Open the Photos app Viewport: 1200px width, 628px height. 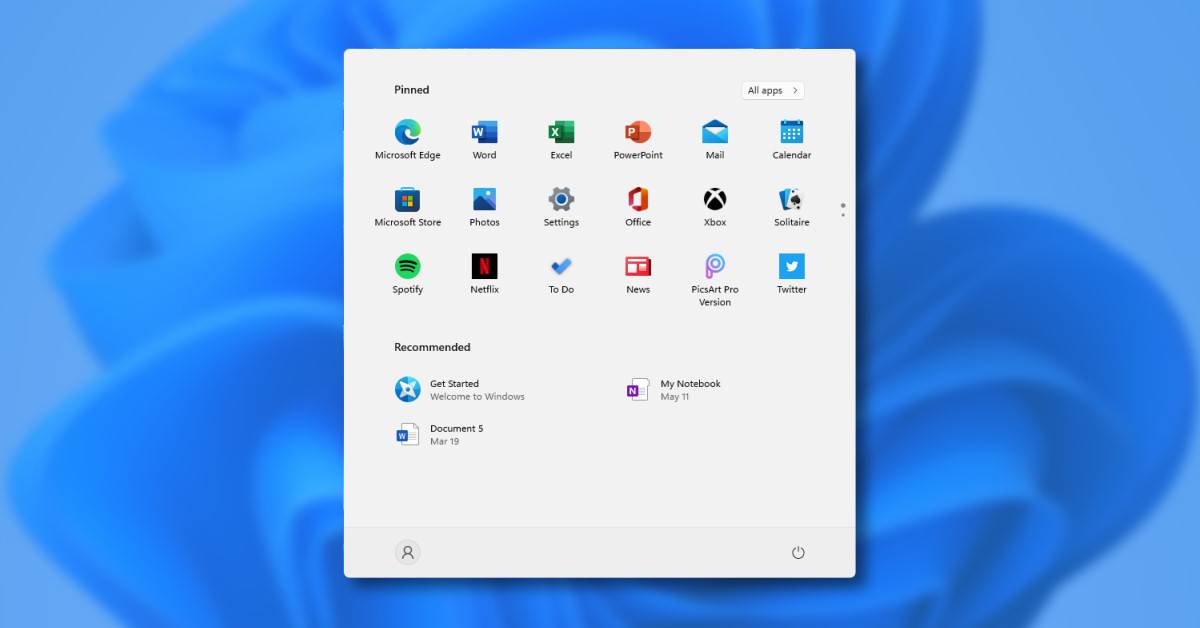[x=484, y=200]
